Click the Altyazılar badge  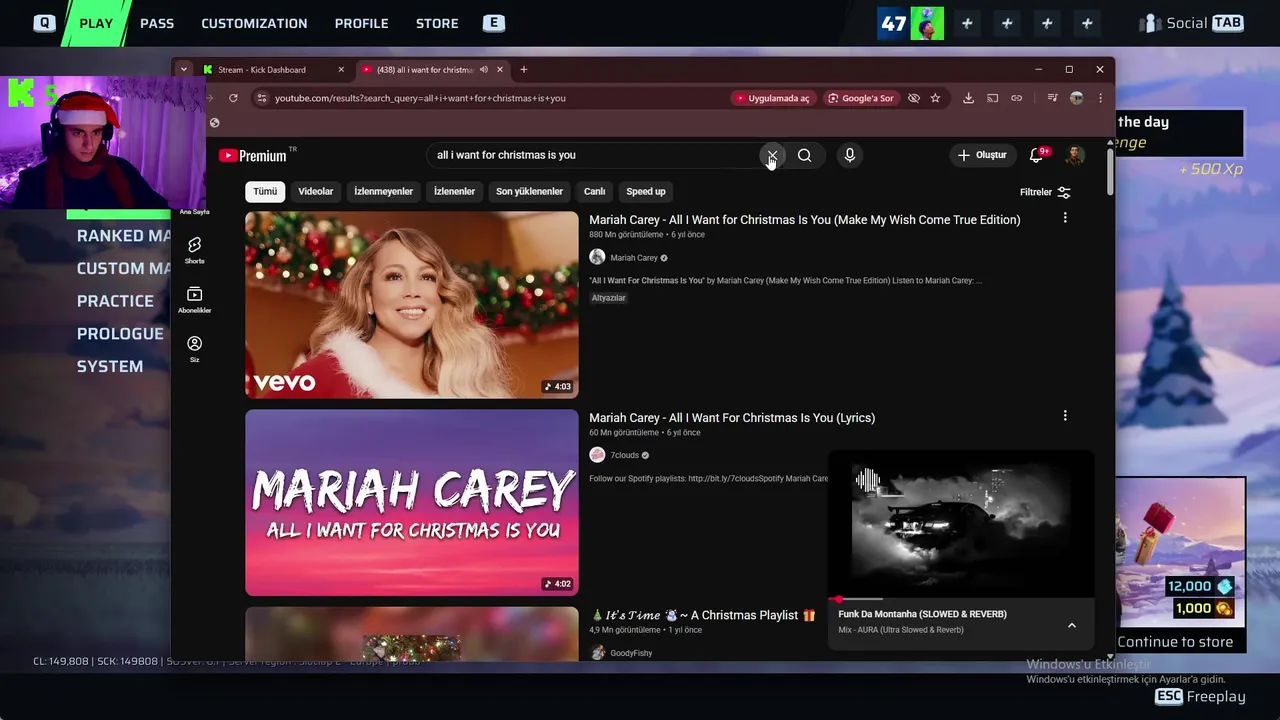pos(608,298)
